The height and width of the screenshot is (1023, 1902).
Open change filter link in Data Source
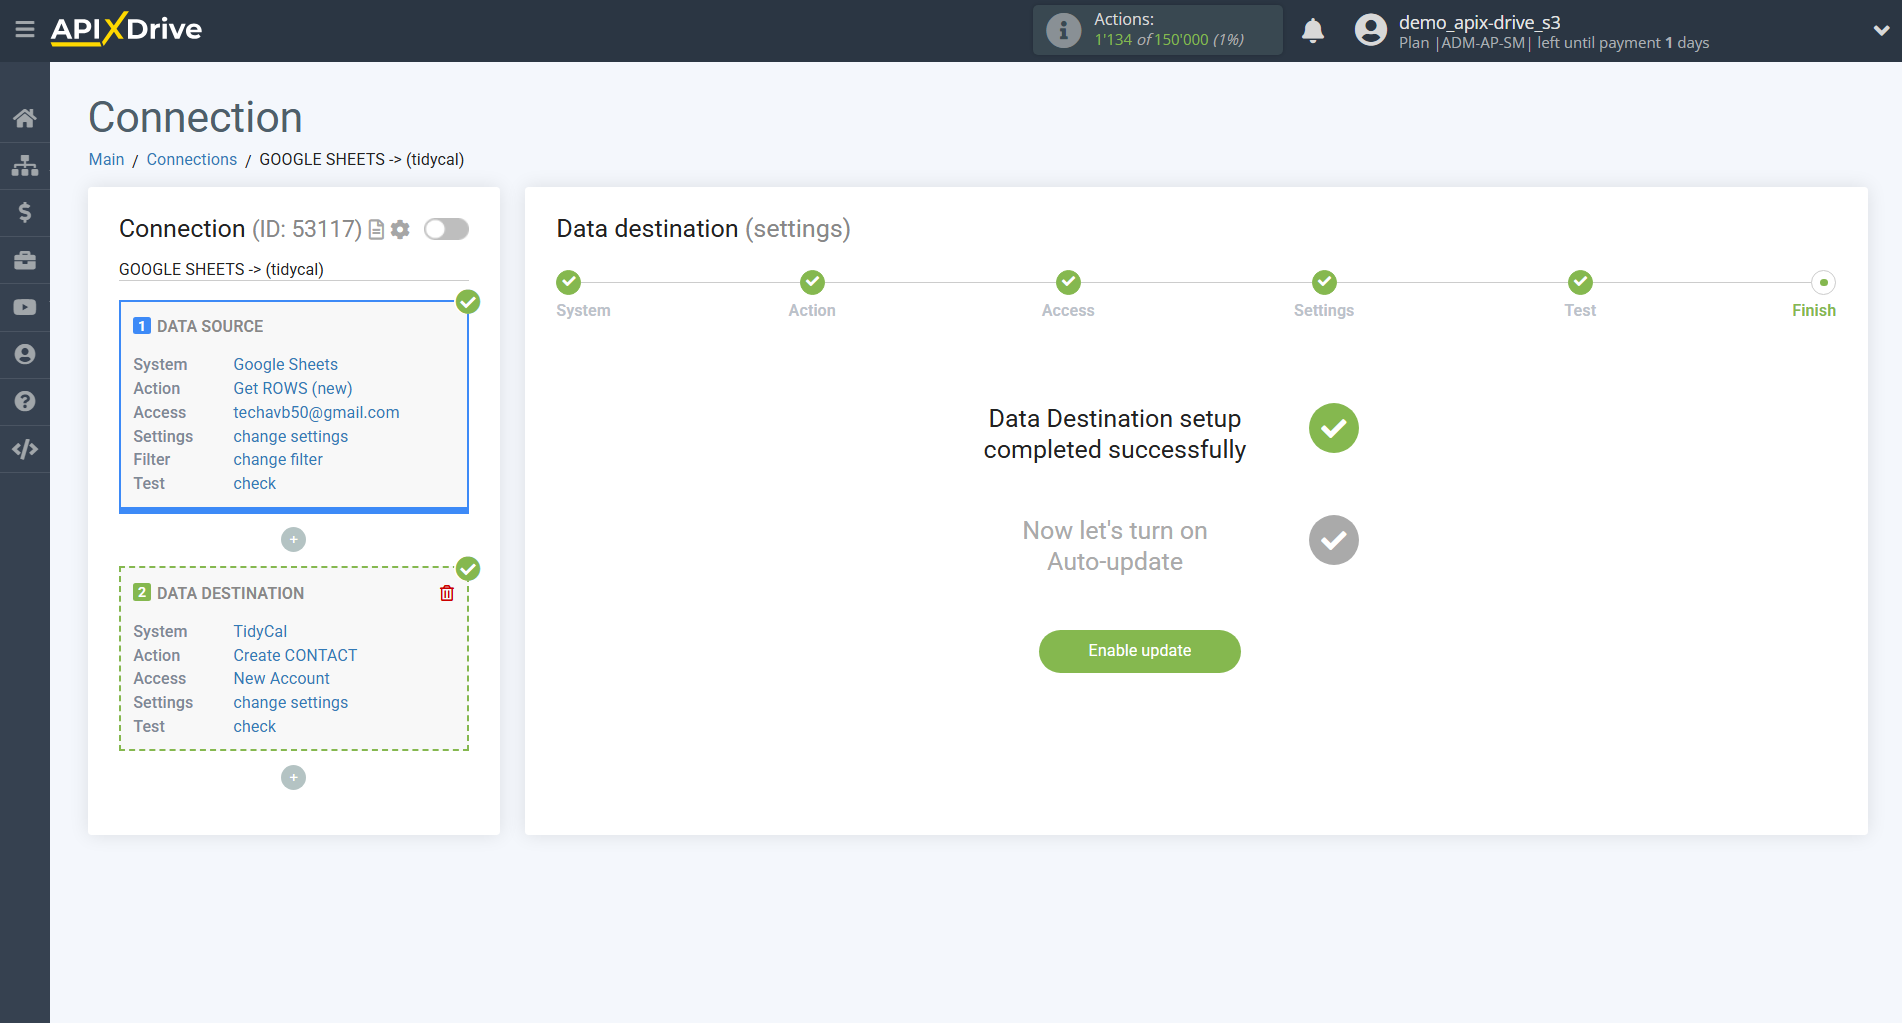tap(277, 459)
